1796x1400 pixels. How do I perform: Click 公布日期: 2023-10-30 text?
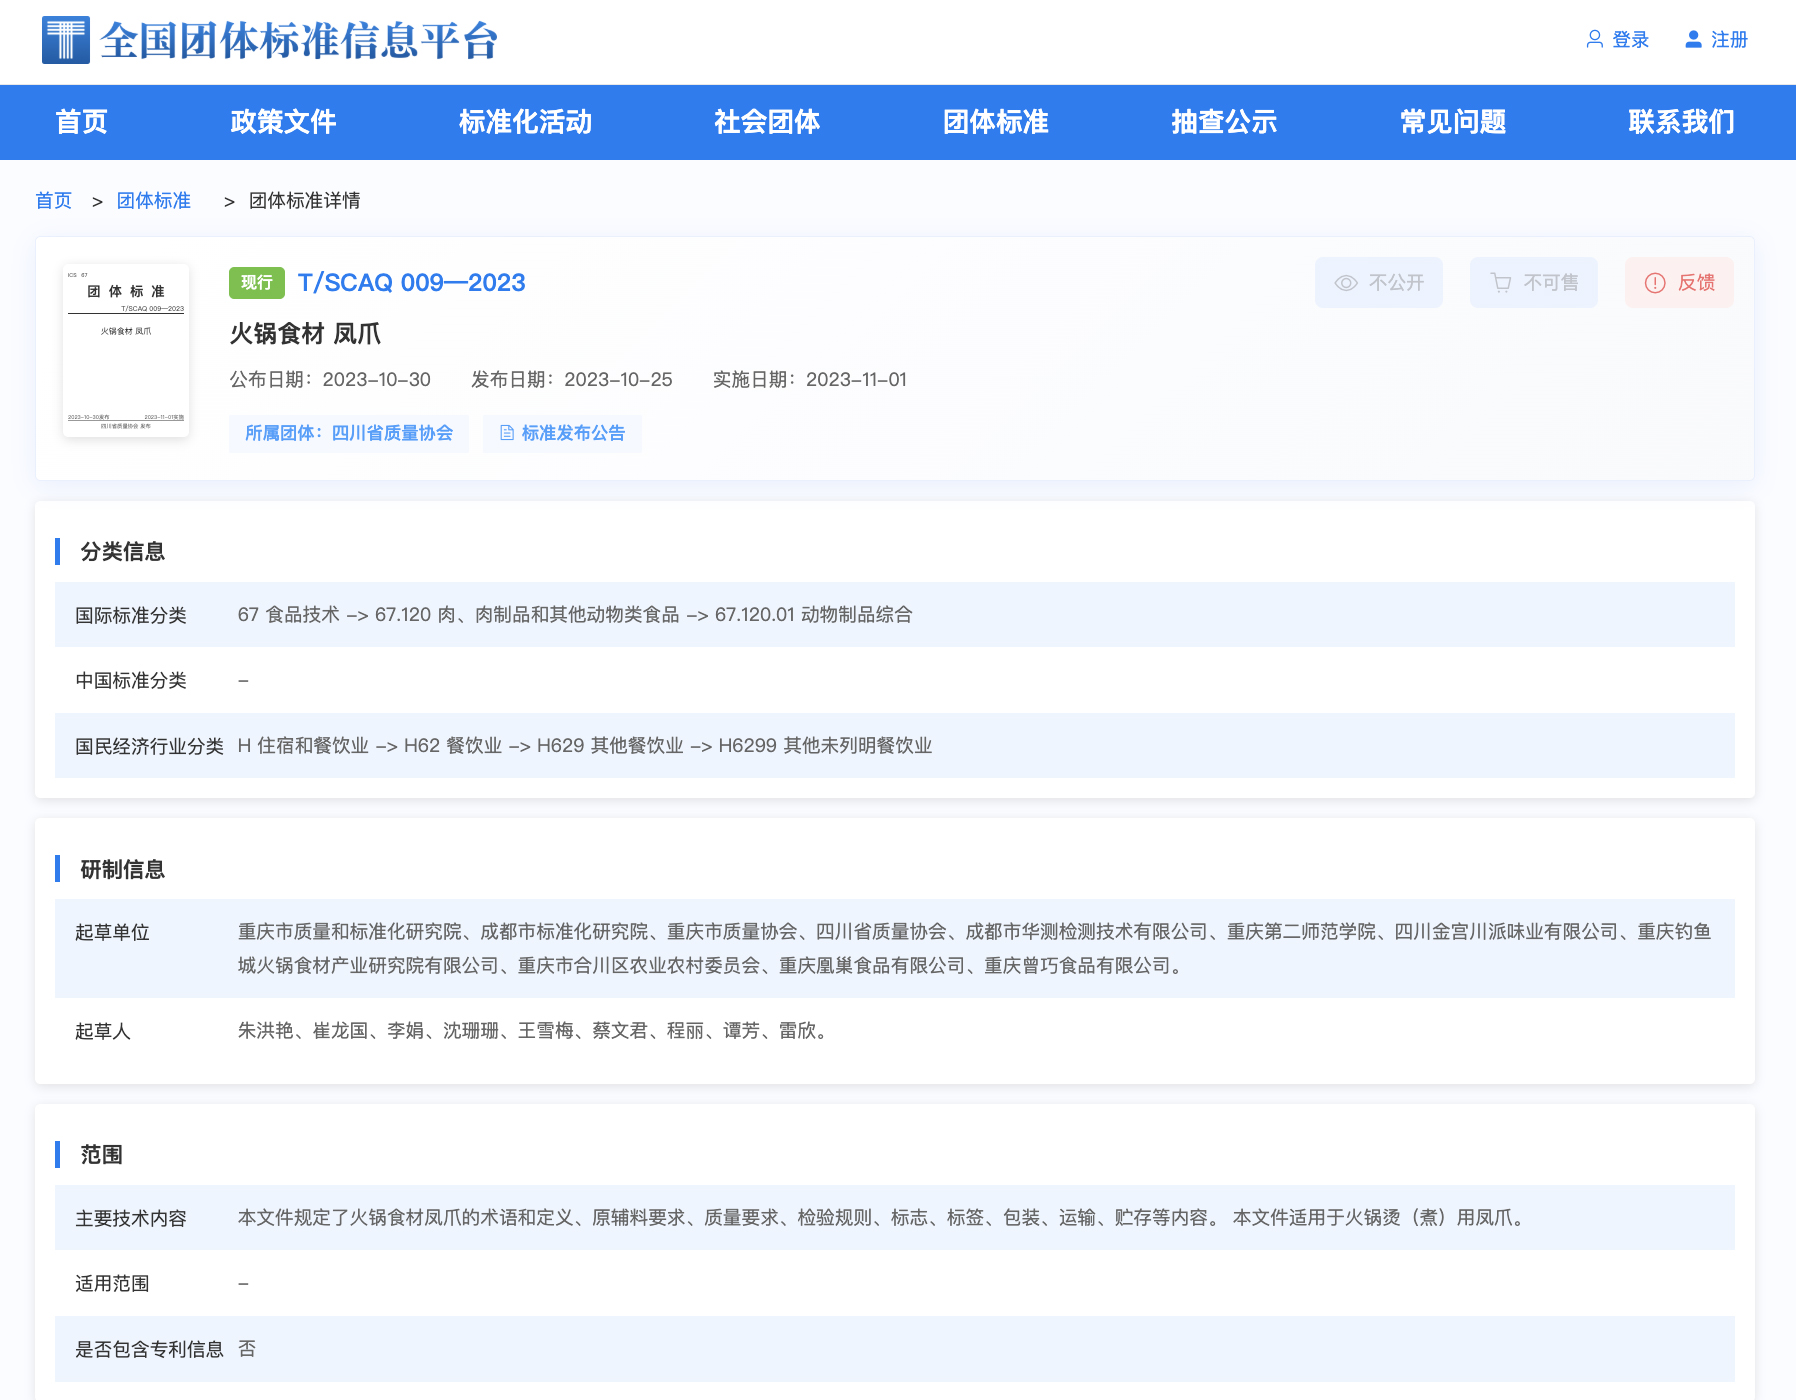pyautogui.click(x=330, y=380)
